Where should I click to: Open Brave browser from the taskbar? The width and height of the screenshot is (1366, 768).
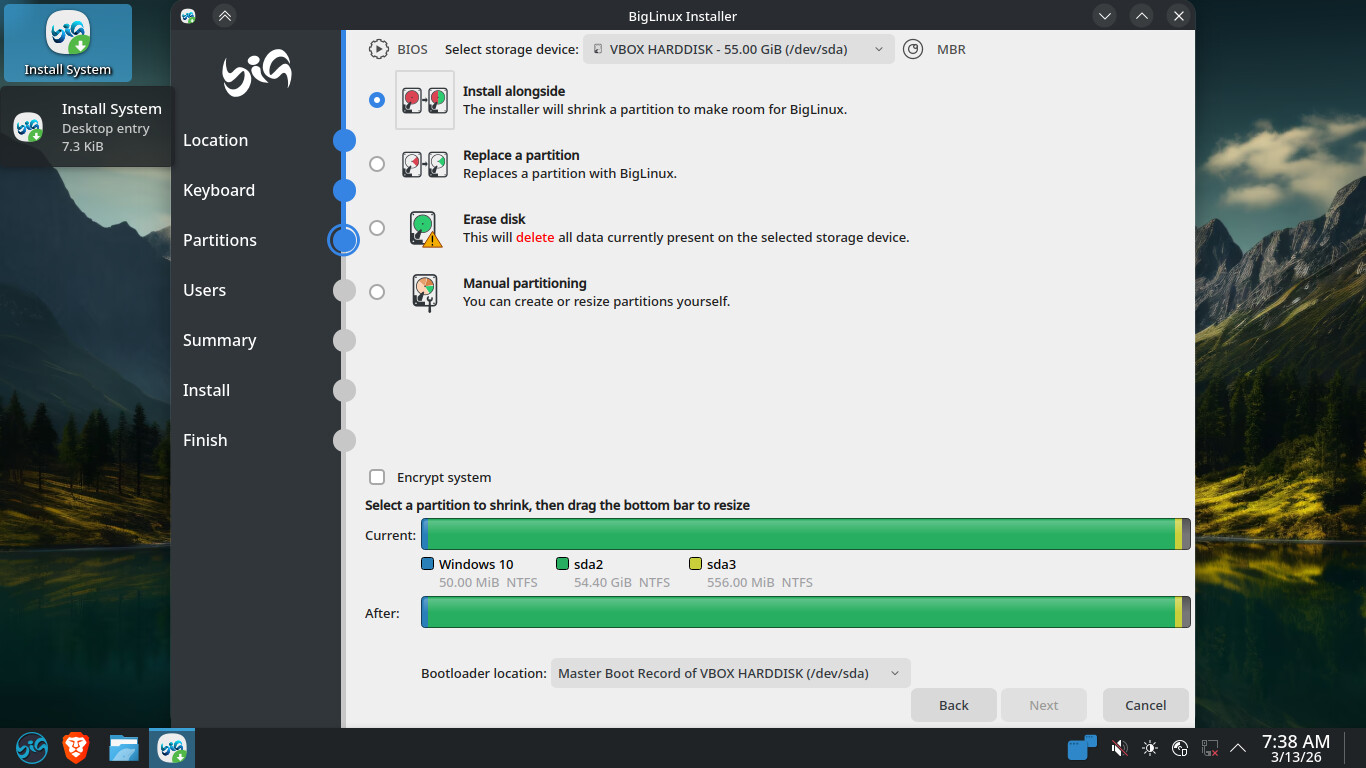tap(76, 747)
